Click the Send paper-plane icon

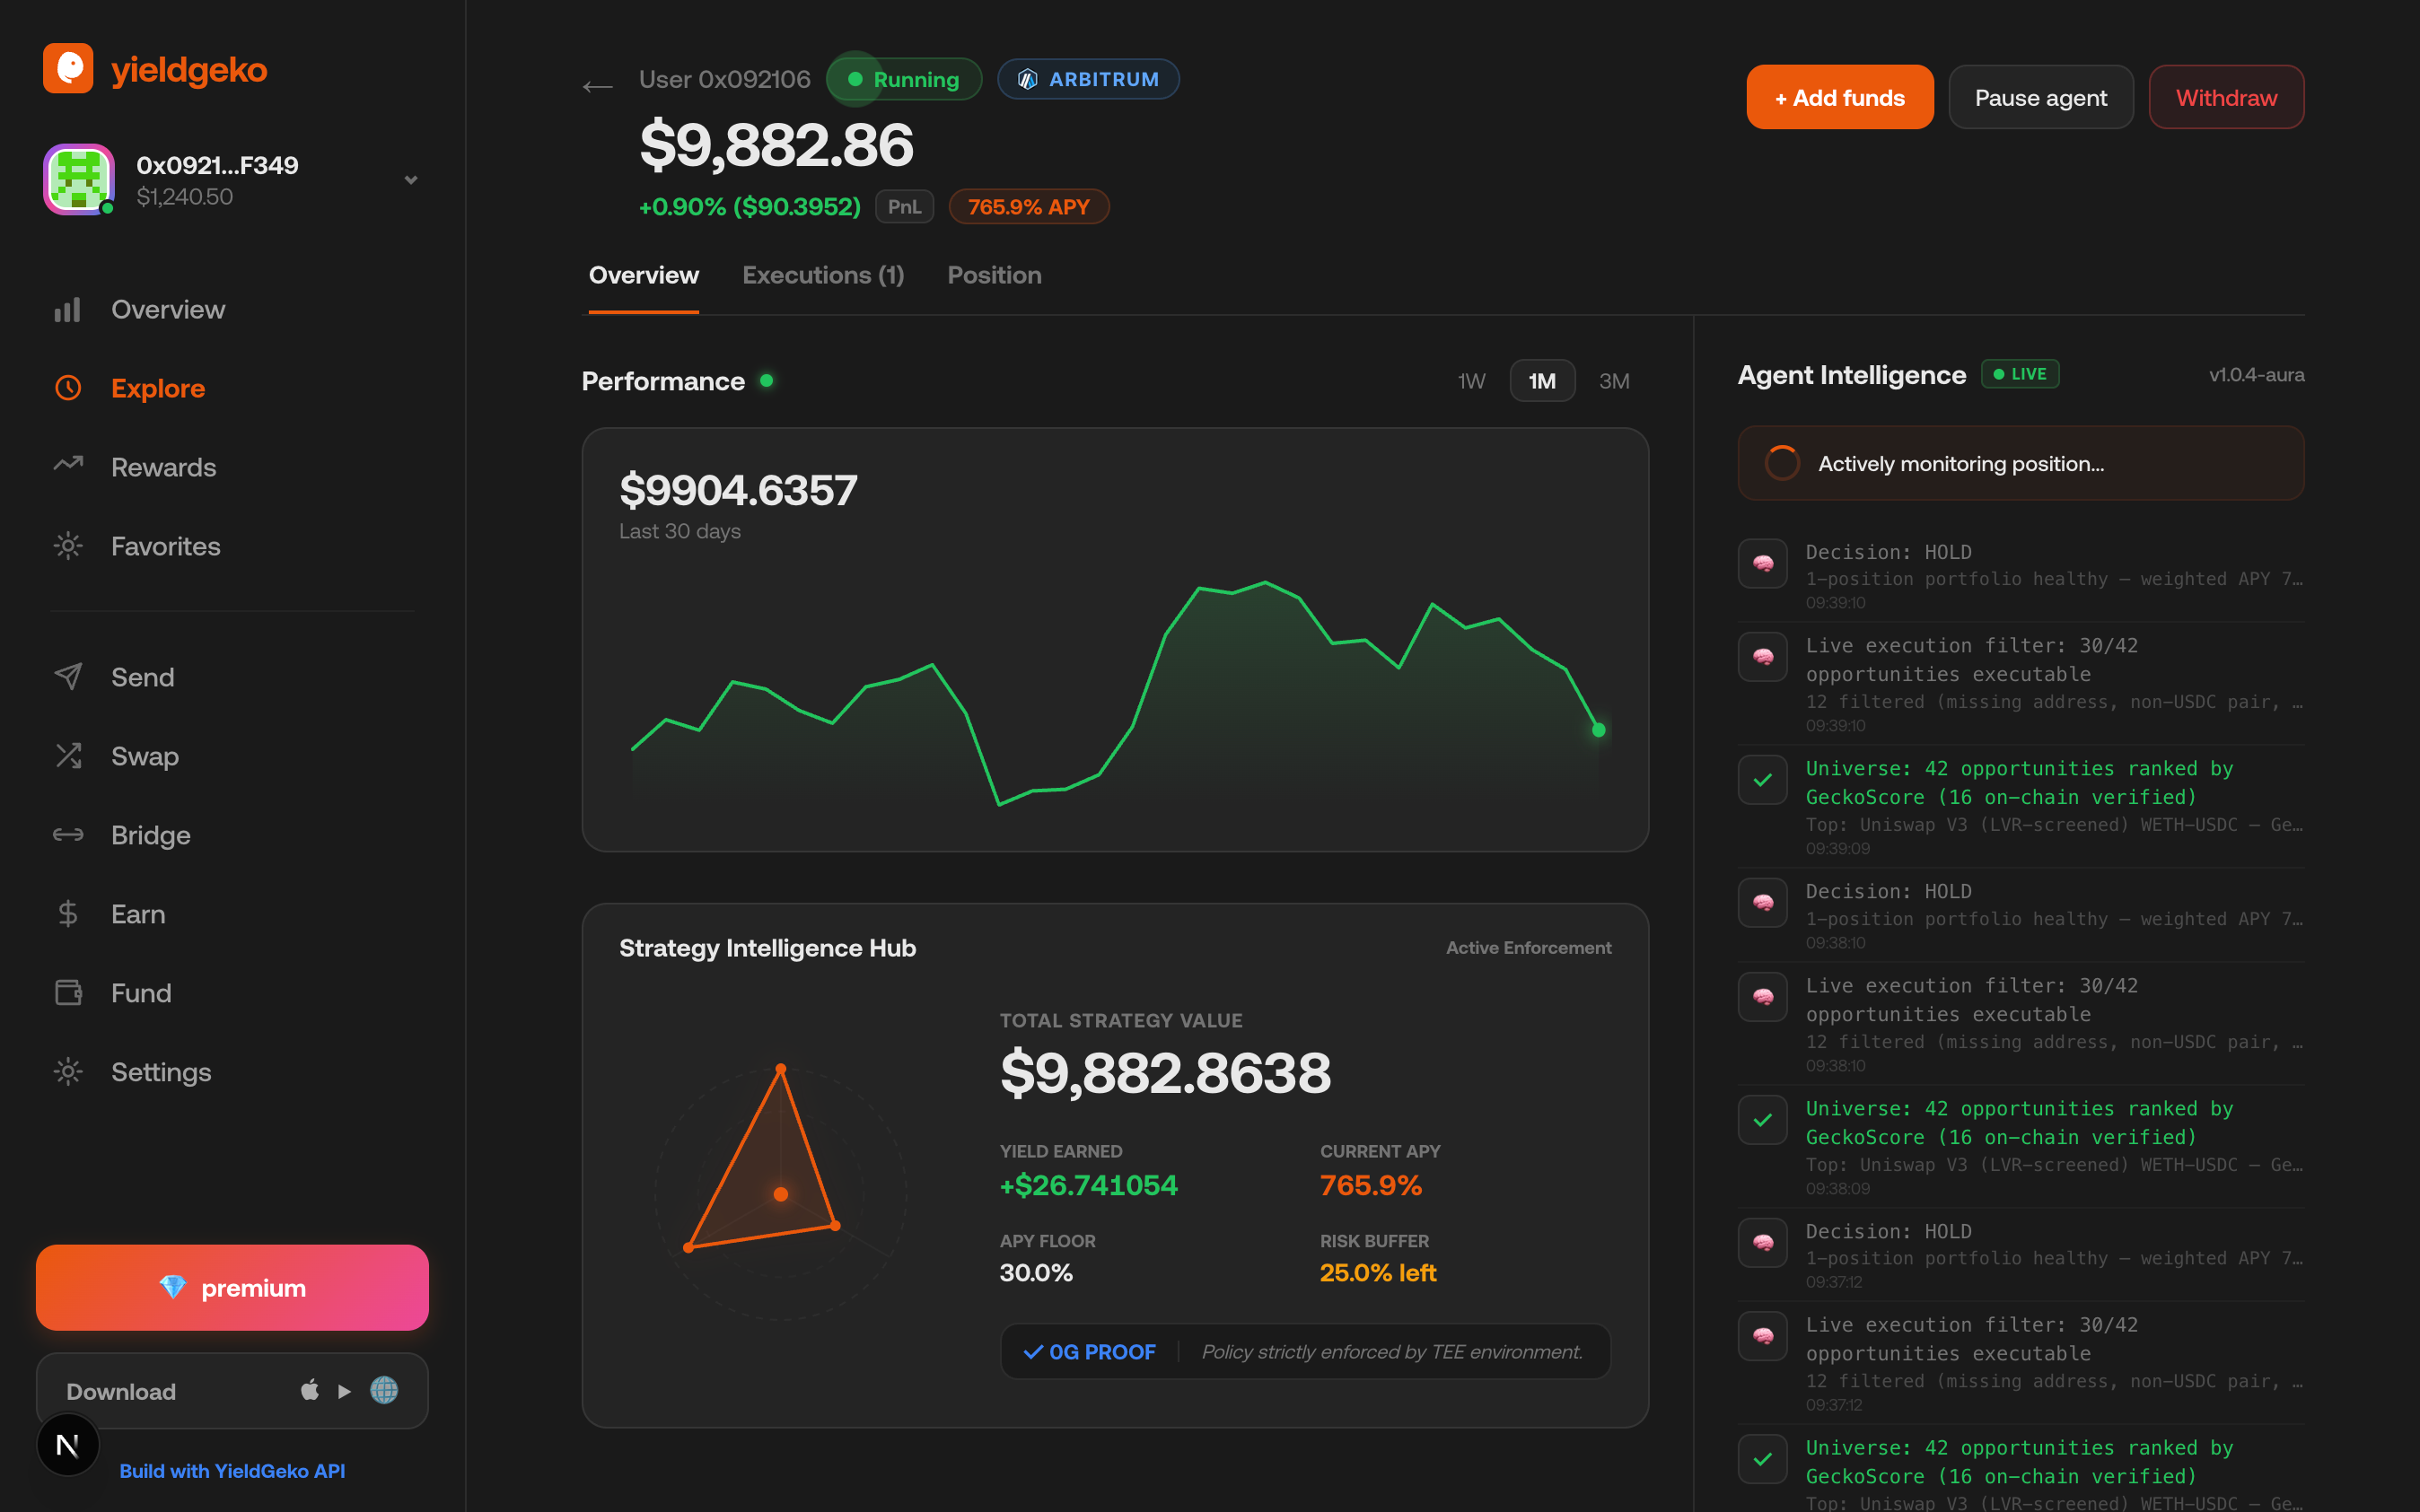pos(68,677)
